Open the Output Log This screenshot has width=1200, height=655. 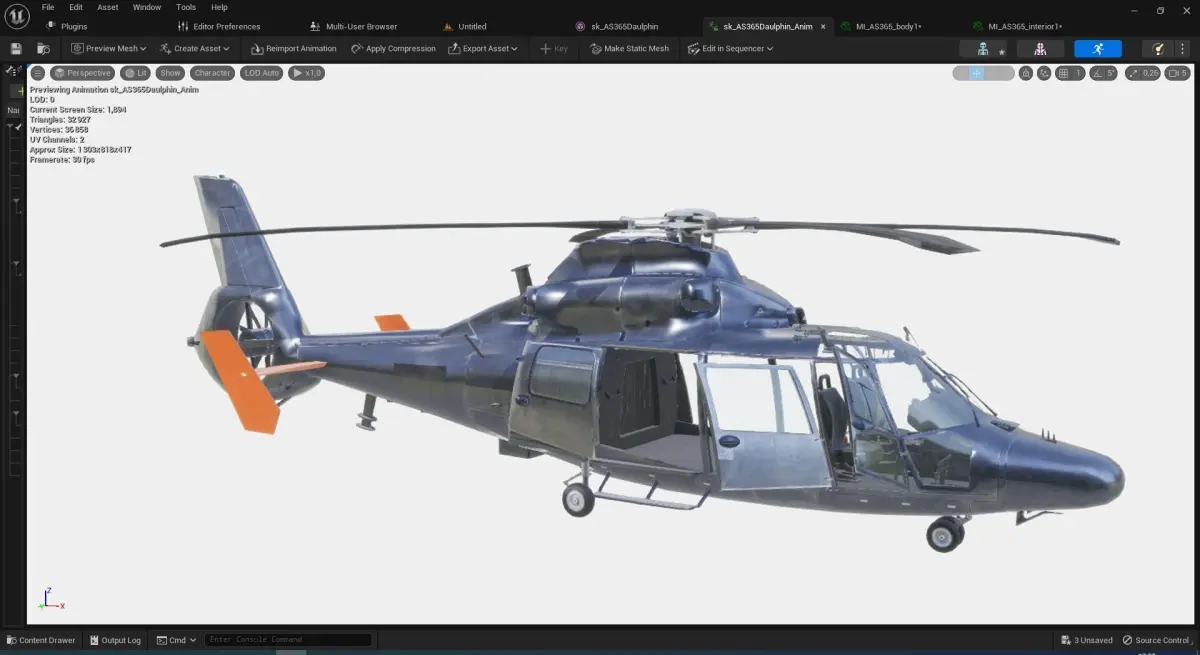tap(114, 640)
